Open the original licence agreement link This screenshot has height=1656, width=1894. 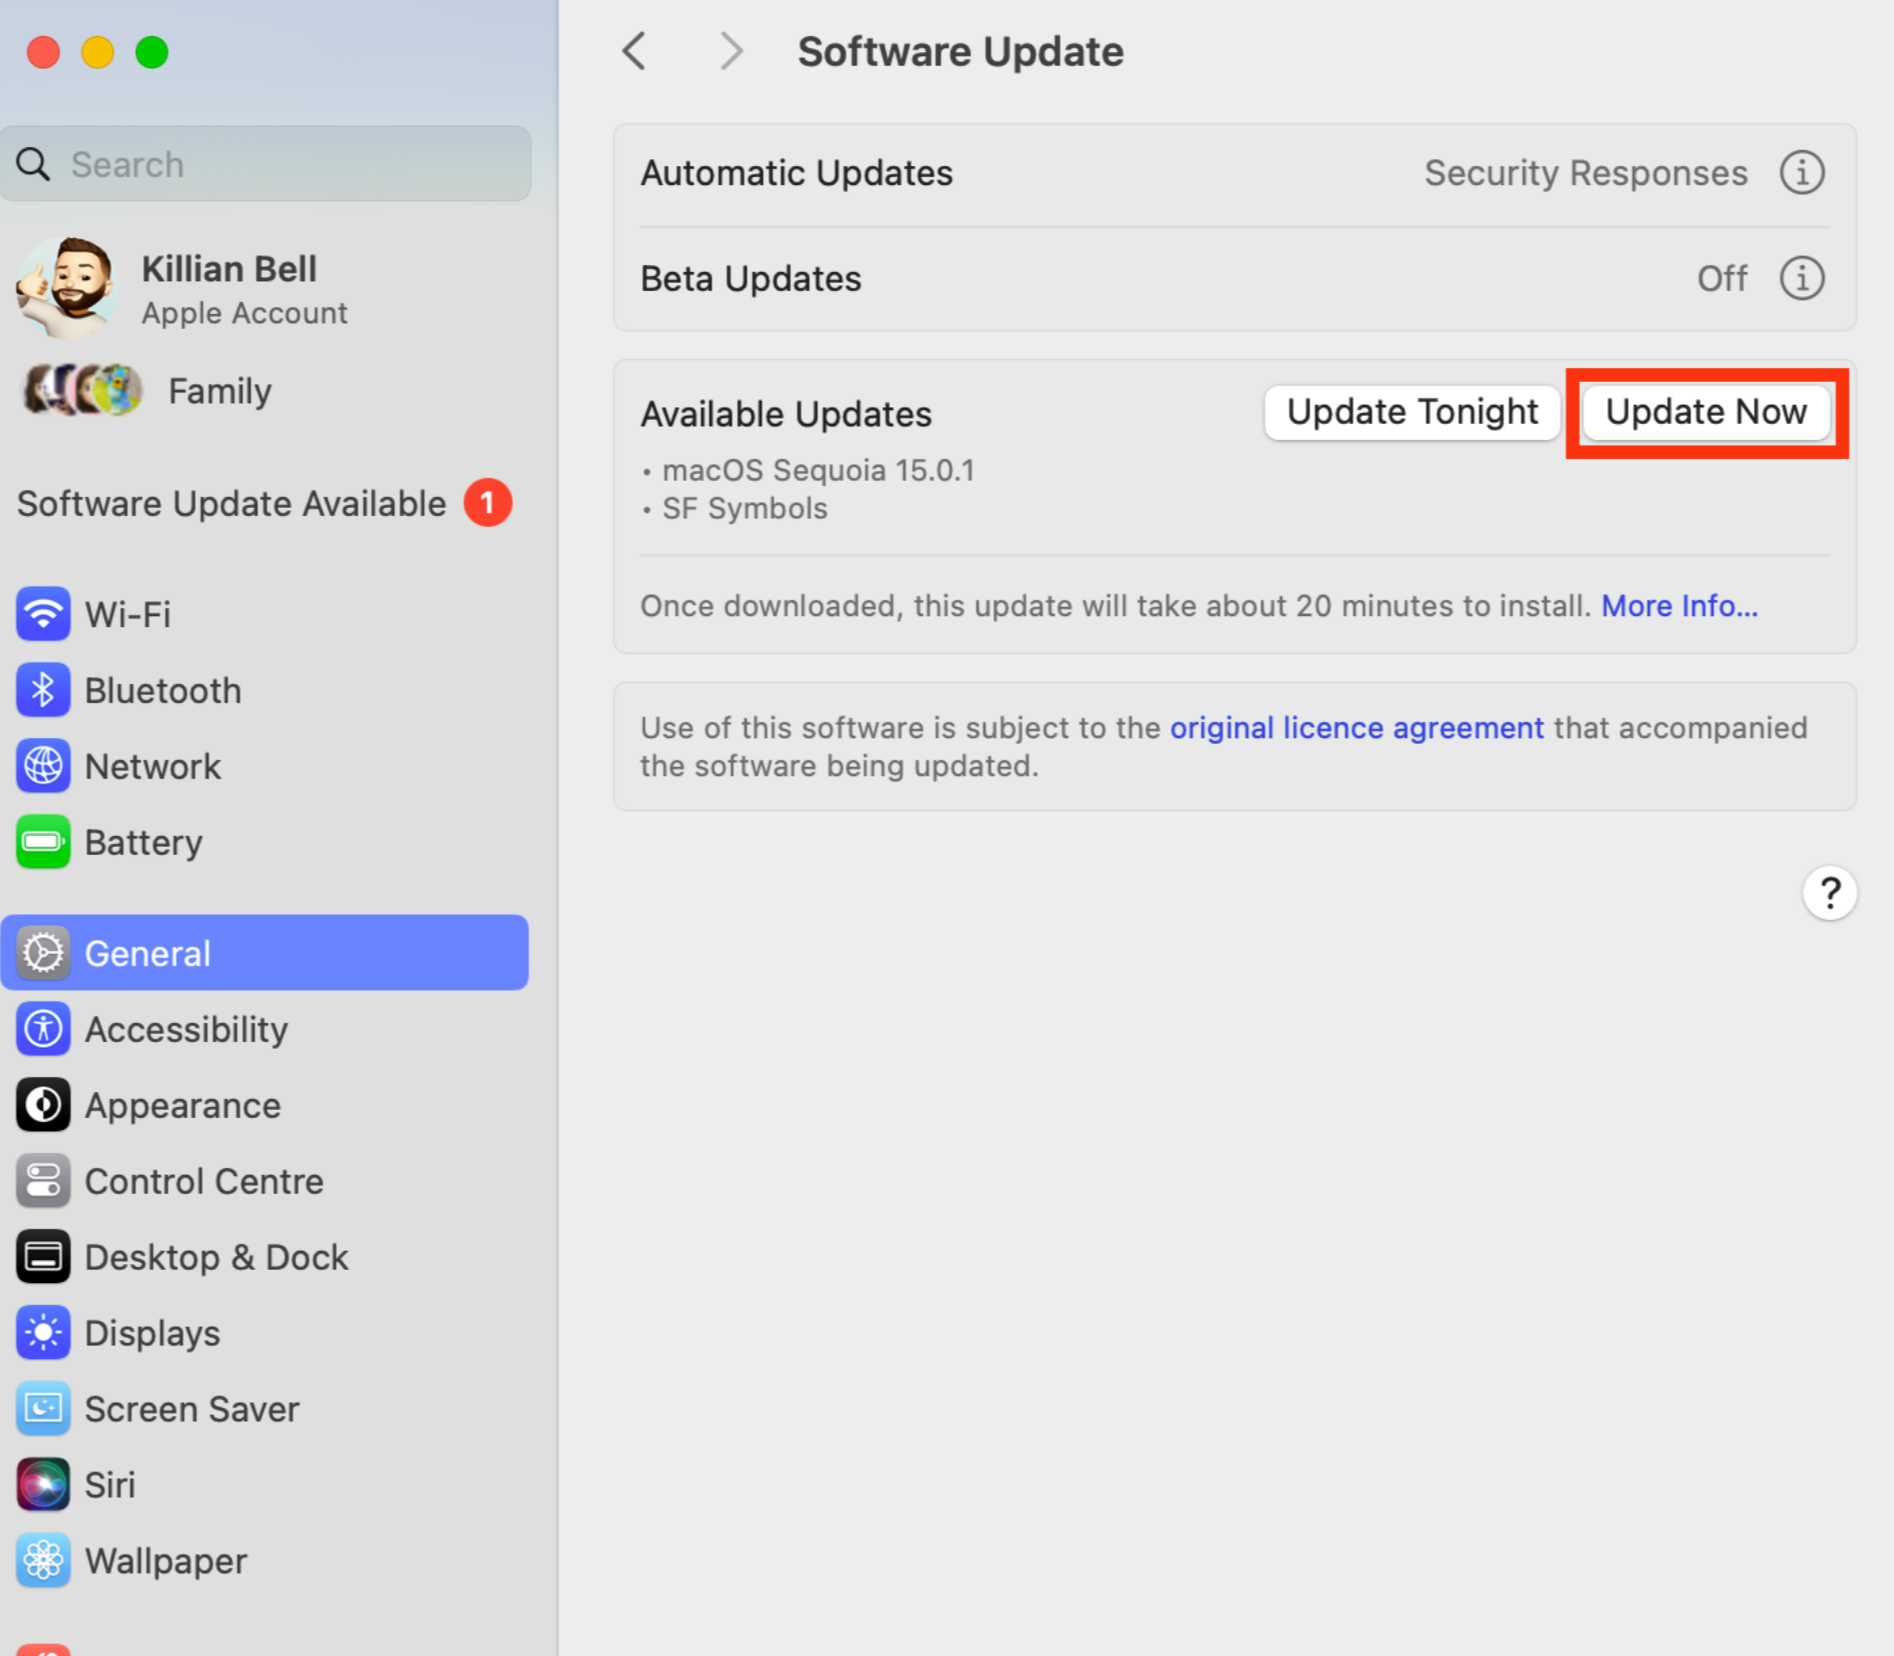click(1356, 728)
